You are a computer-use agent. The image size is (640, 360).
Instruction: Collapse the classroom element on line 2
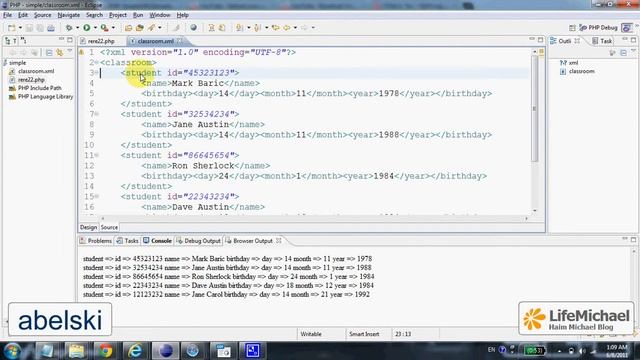click(96, 62)
